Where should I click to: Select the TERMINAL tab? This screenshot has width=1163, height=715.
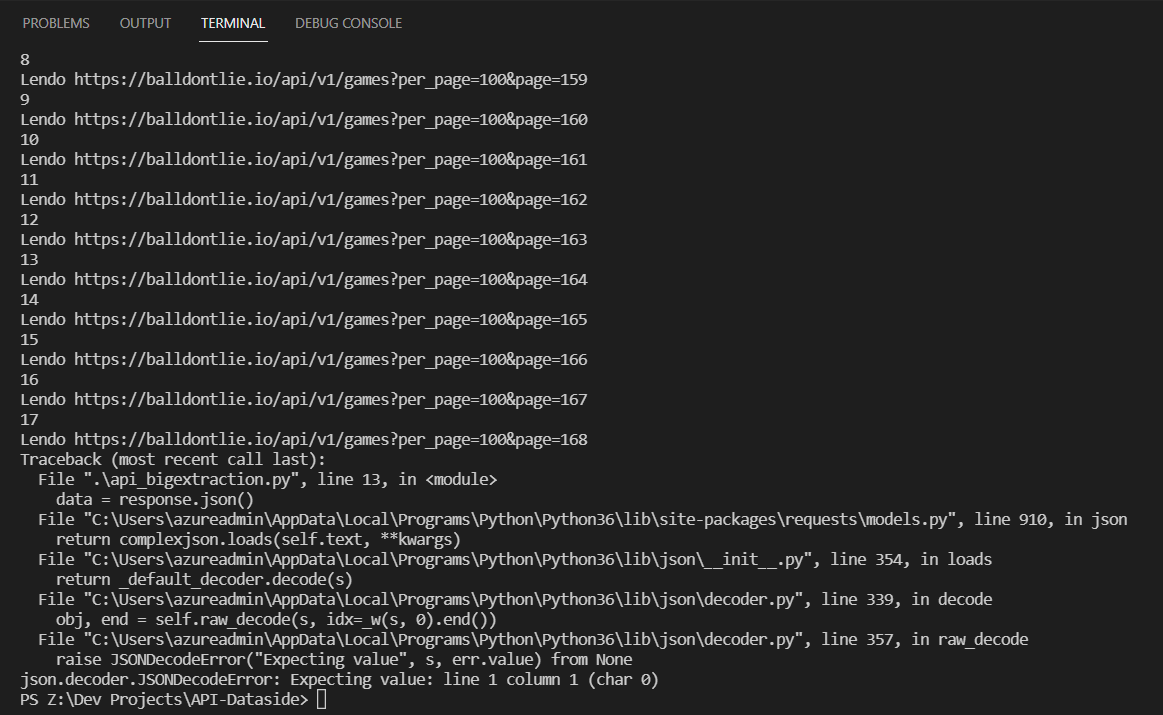(x=233, y=23)
